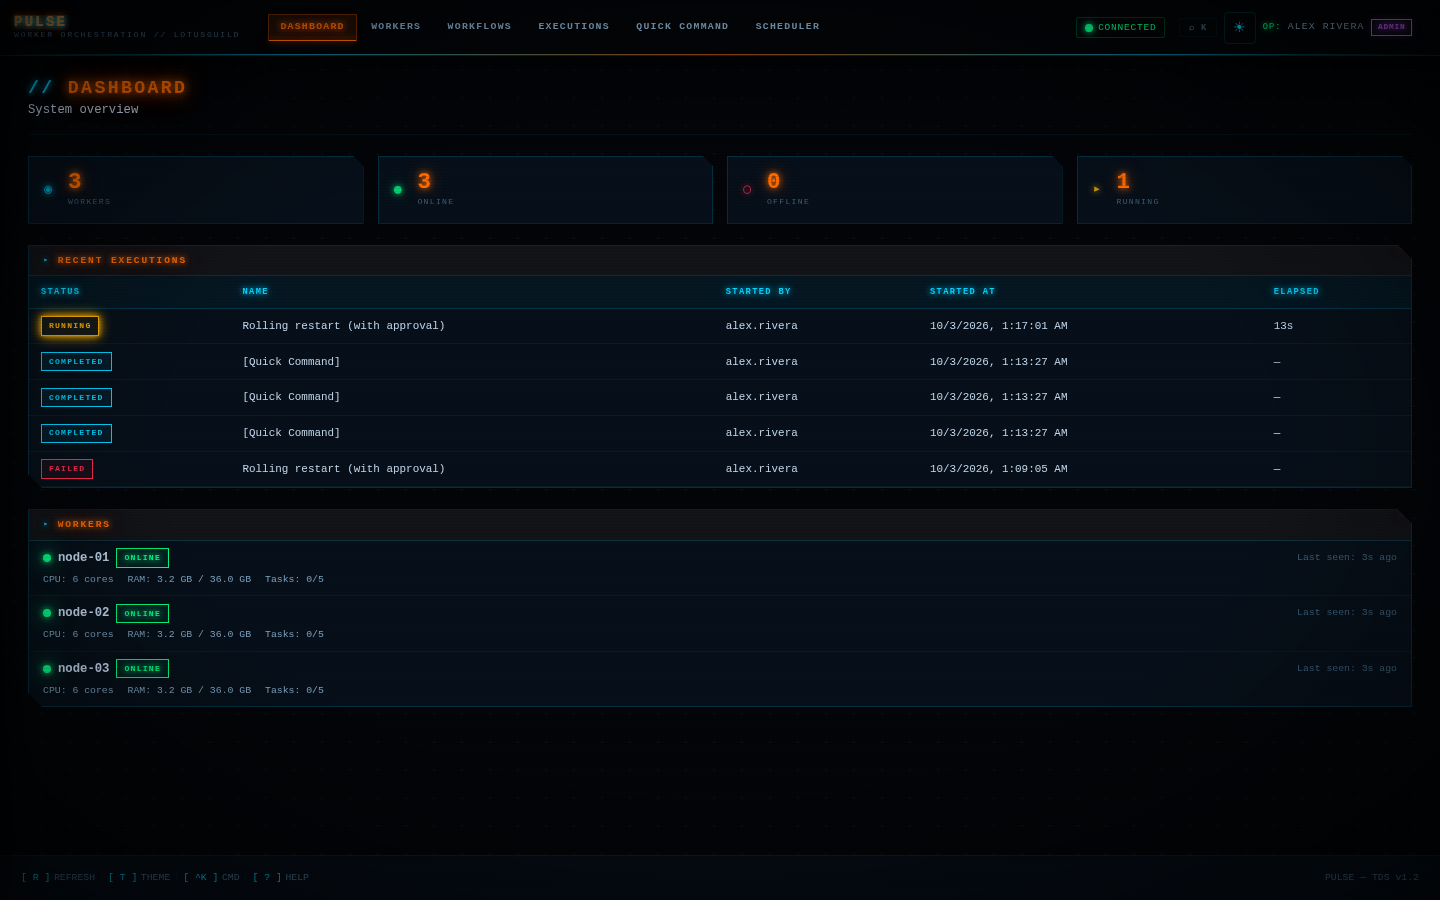
Task: Open the Dashboard tab
Action: coord(312,27)
